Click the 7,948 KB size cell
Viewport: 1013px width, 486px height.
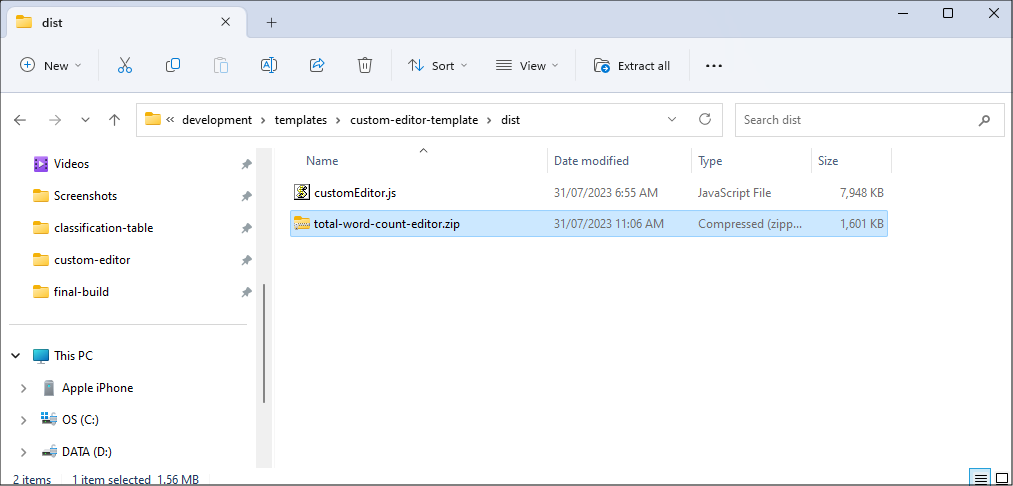861,193
